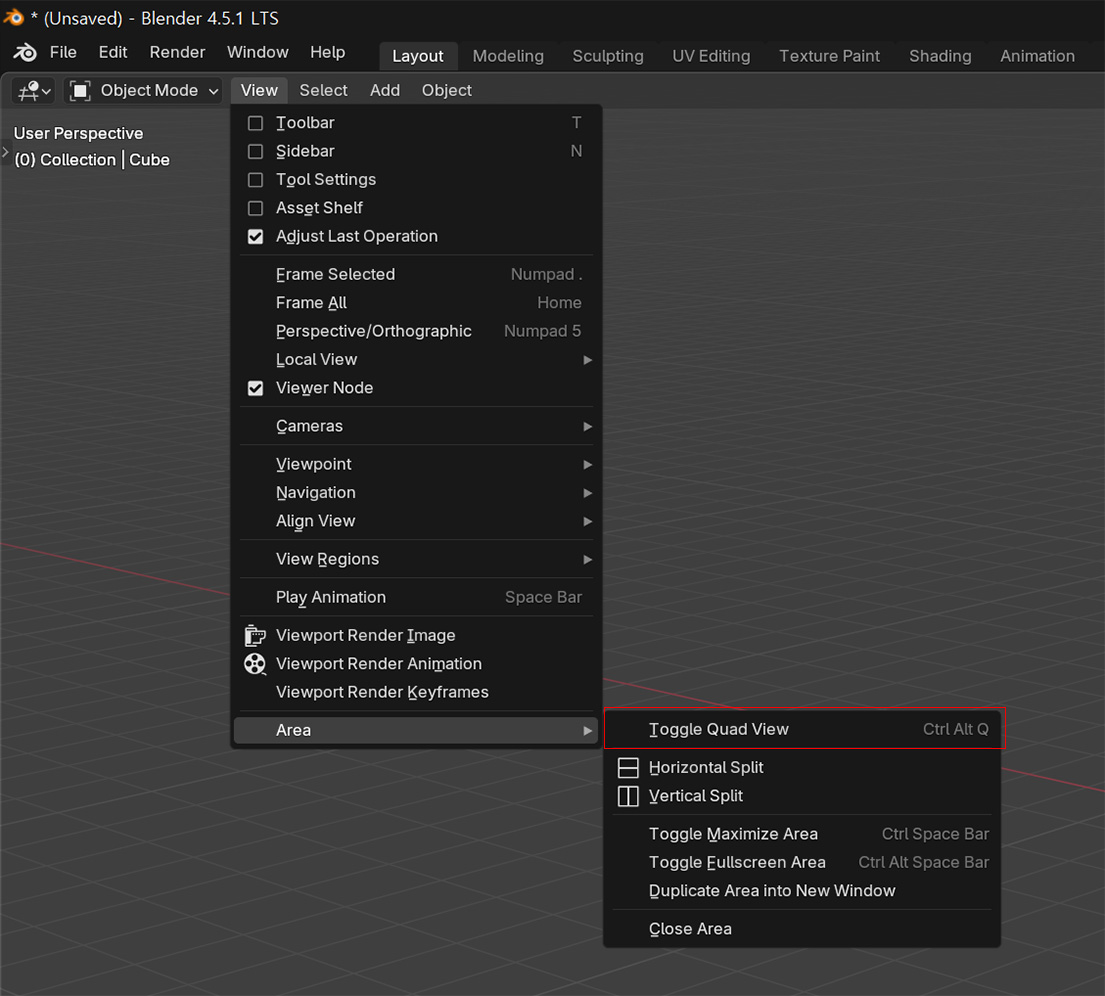Choose Frame All

pos(416,303)
